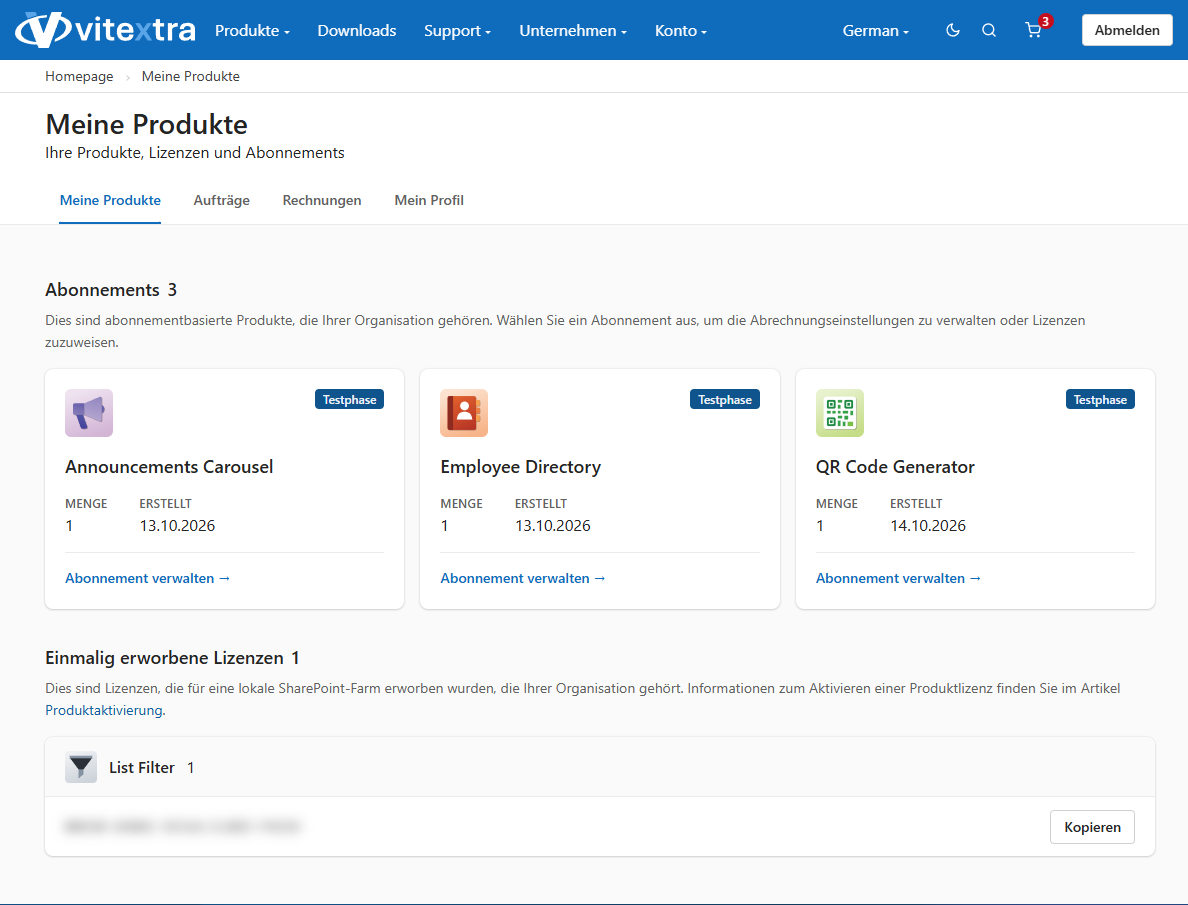Expand the Support dropdown menu
Screen dimensions: 1188x905
point(458,30)
